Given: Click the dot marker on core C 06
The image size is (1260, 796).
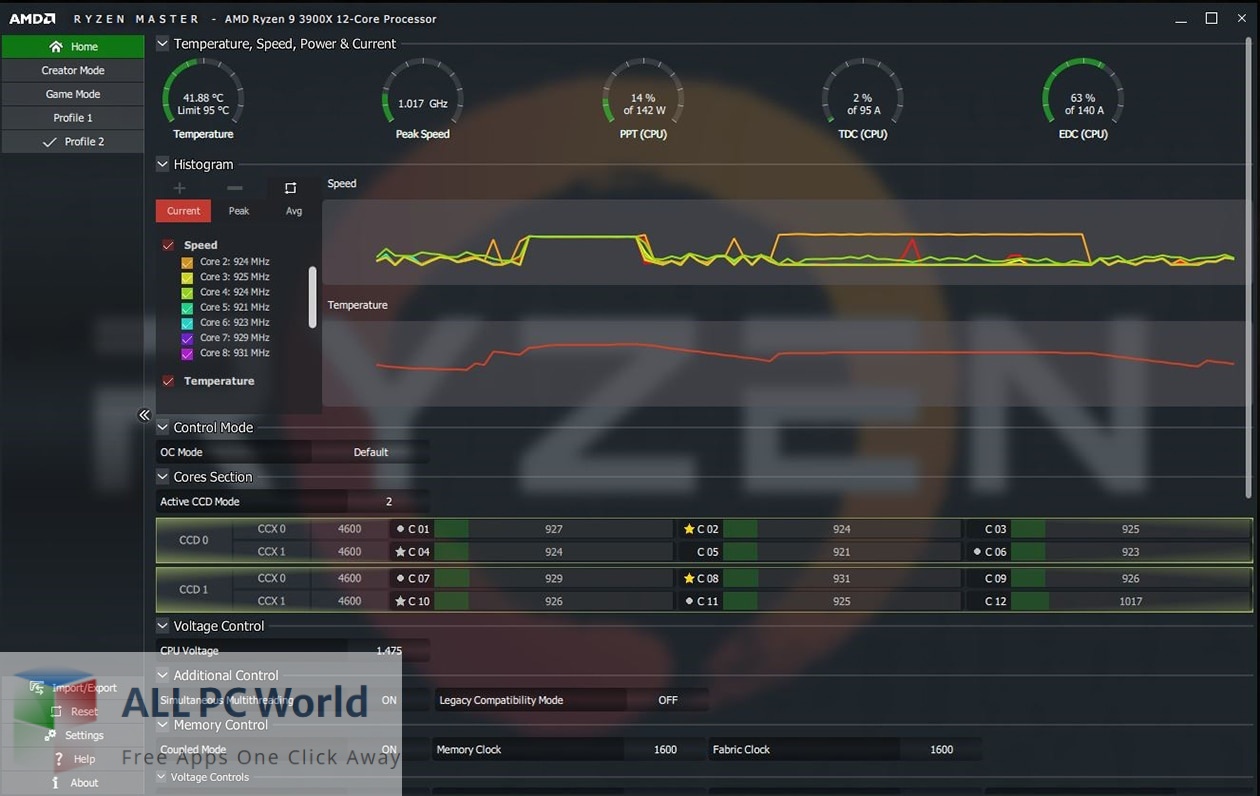Looking at the screenshot, I should pos(976,552).
